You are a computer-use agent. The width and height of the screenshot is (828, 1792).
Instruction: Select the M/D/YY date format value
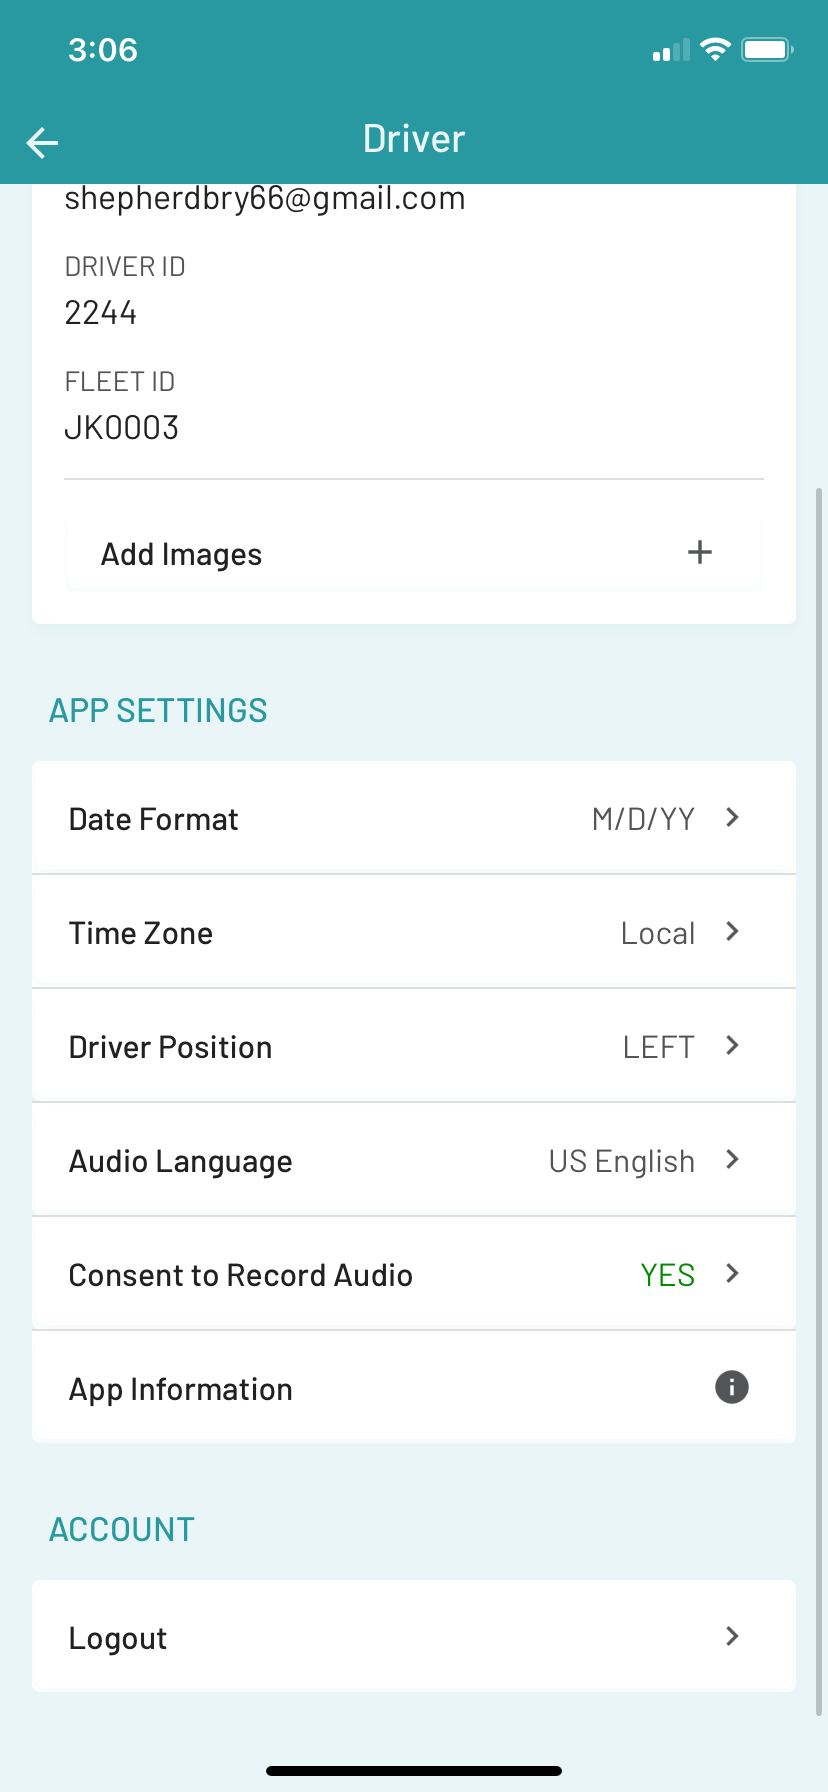tap(643, 819)
